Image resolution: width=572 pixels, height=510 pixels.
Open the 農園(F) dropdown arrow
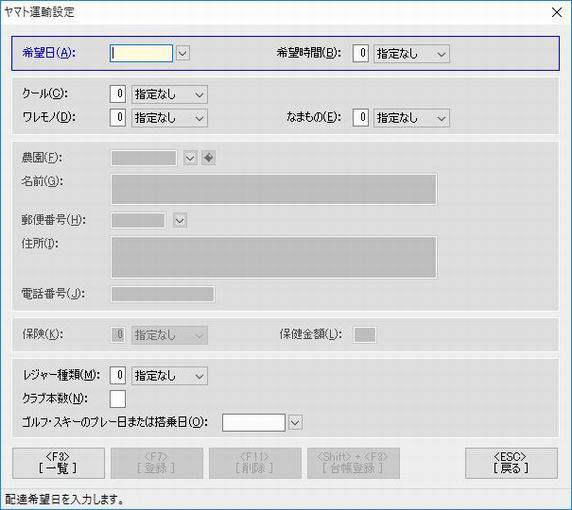coord(190,158)
